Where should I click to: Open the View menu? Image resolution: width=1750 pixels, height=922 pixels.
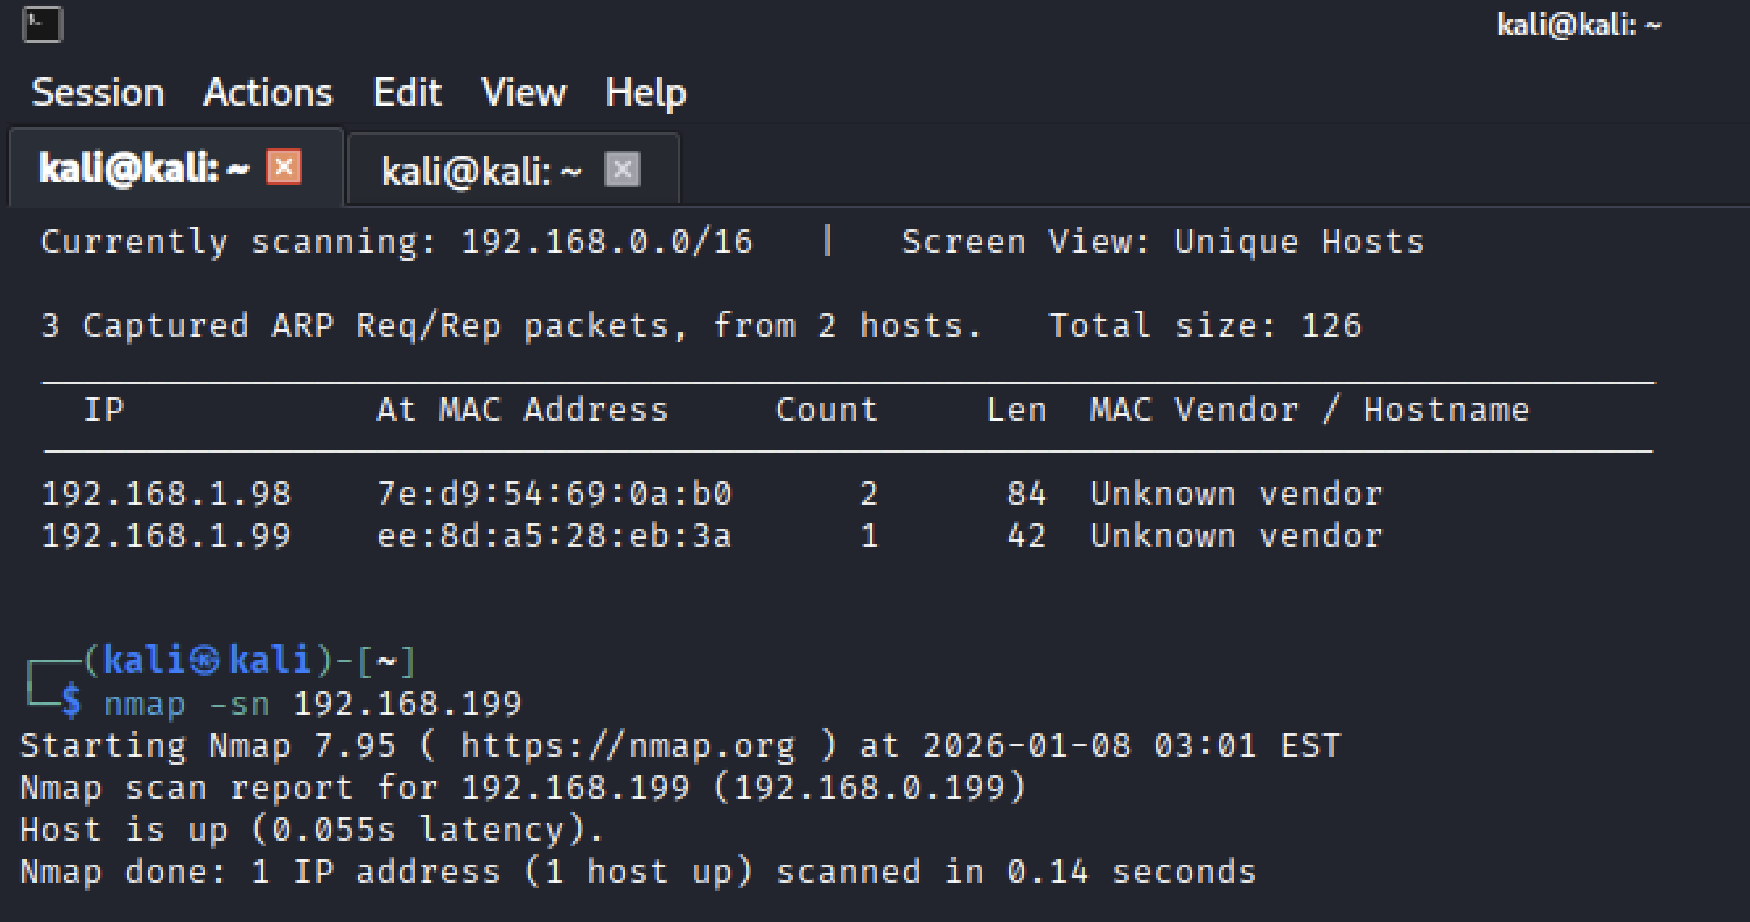523,93
